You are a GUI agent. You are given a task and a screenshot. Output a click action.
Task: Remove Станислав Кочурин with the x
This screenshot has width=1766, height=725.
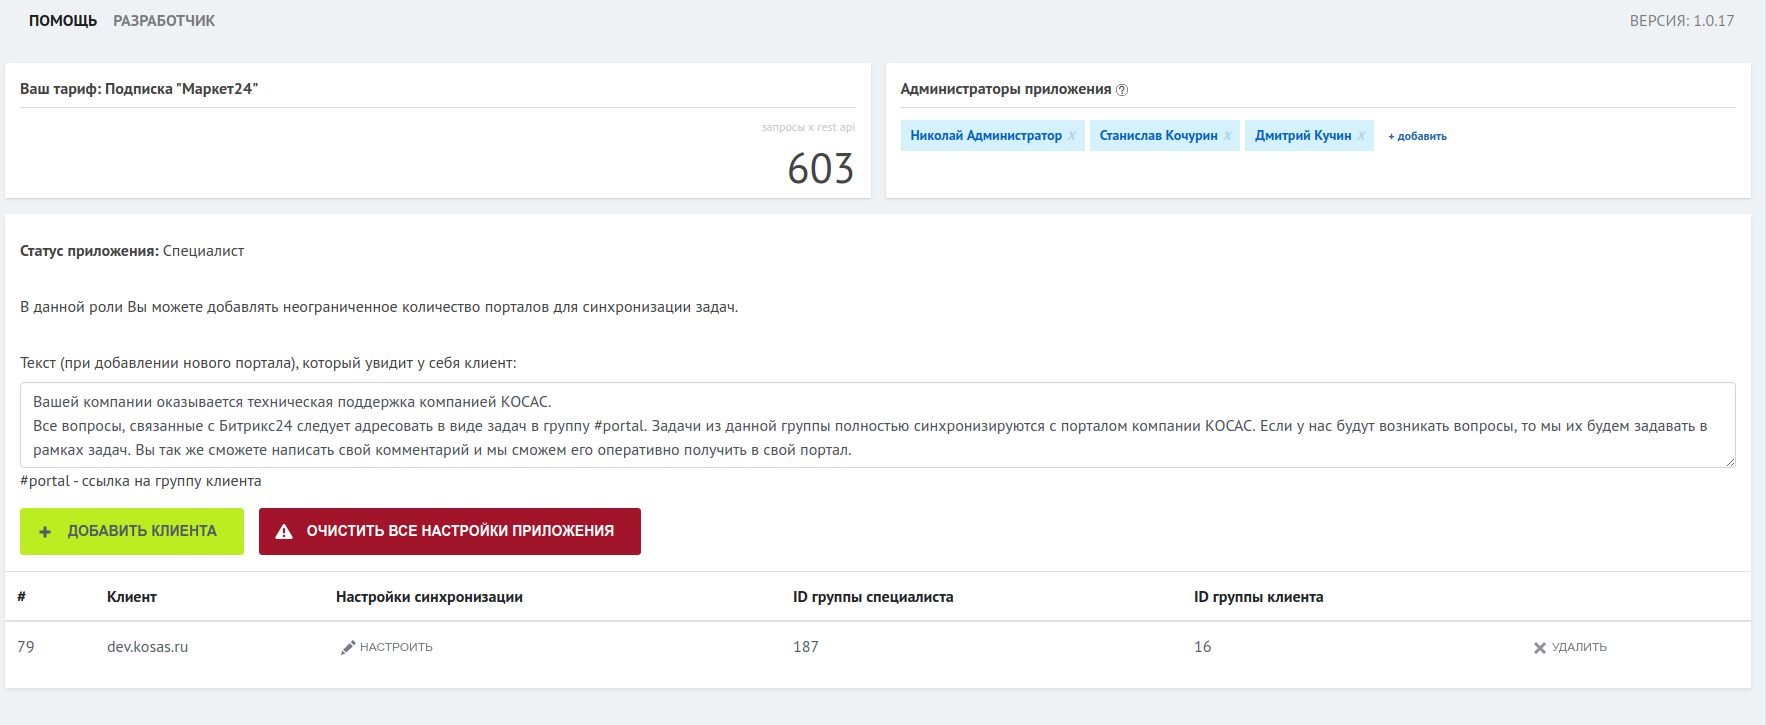pos(1228,136)
